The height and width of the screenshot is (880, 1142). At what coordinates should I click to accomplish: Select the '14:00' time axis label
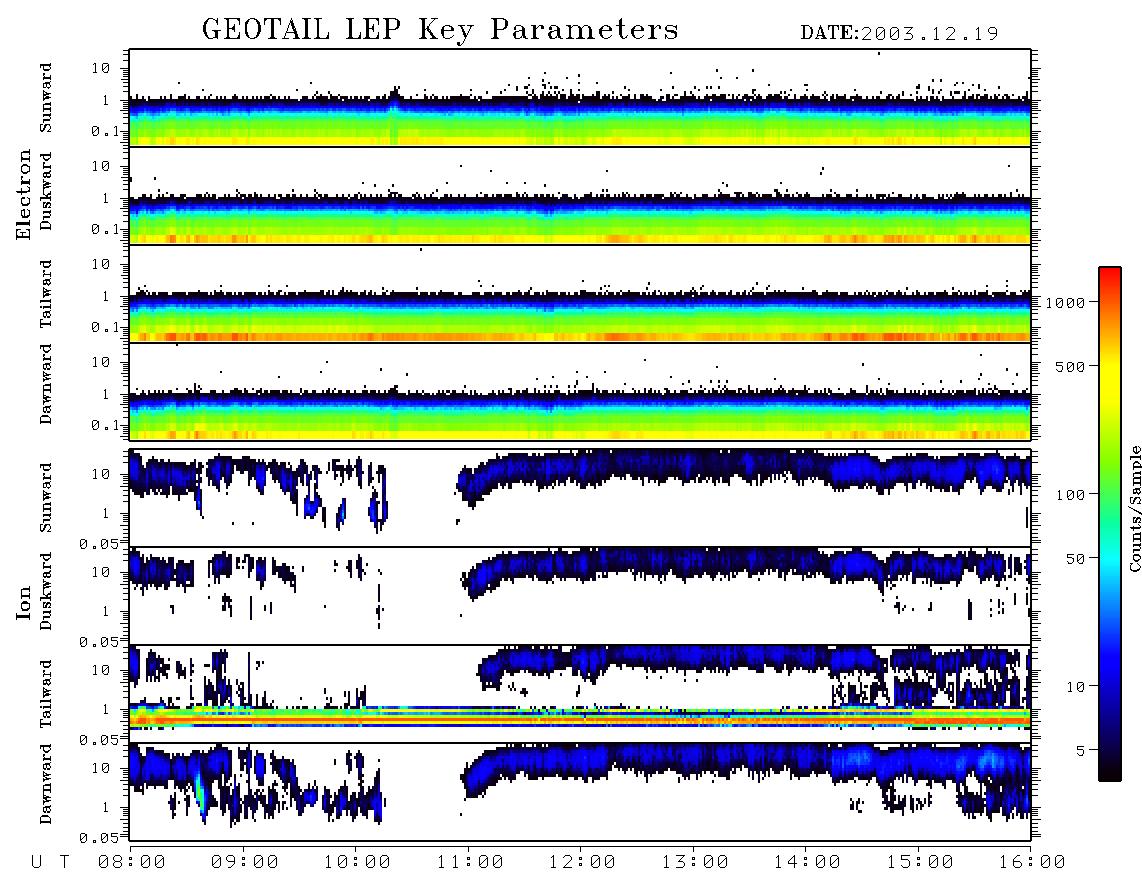point(807,863)
